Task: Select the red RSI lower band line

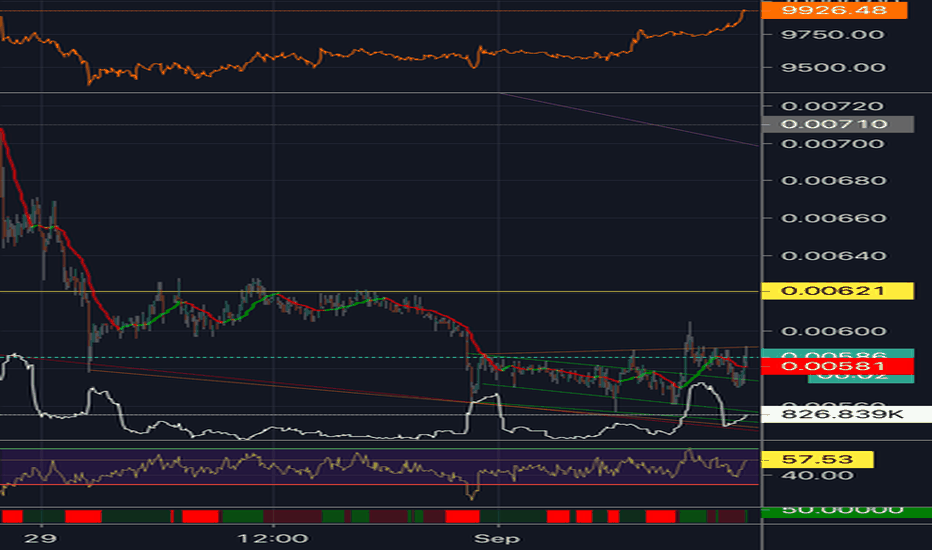Action: [x=380, y=485]
